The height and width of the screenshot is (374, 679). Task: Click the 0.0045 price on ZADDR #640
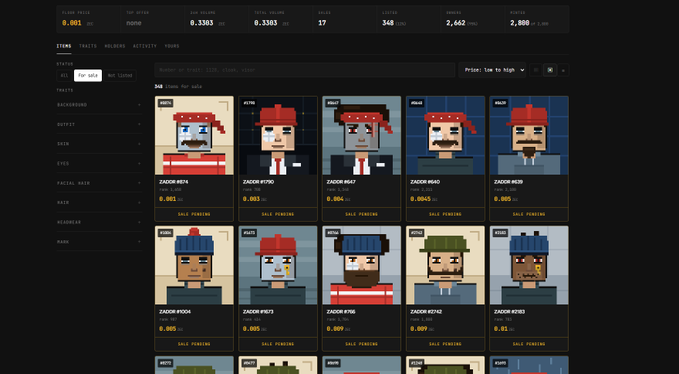[x=420, y=199]
